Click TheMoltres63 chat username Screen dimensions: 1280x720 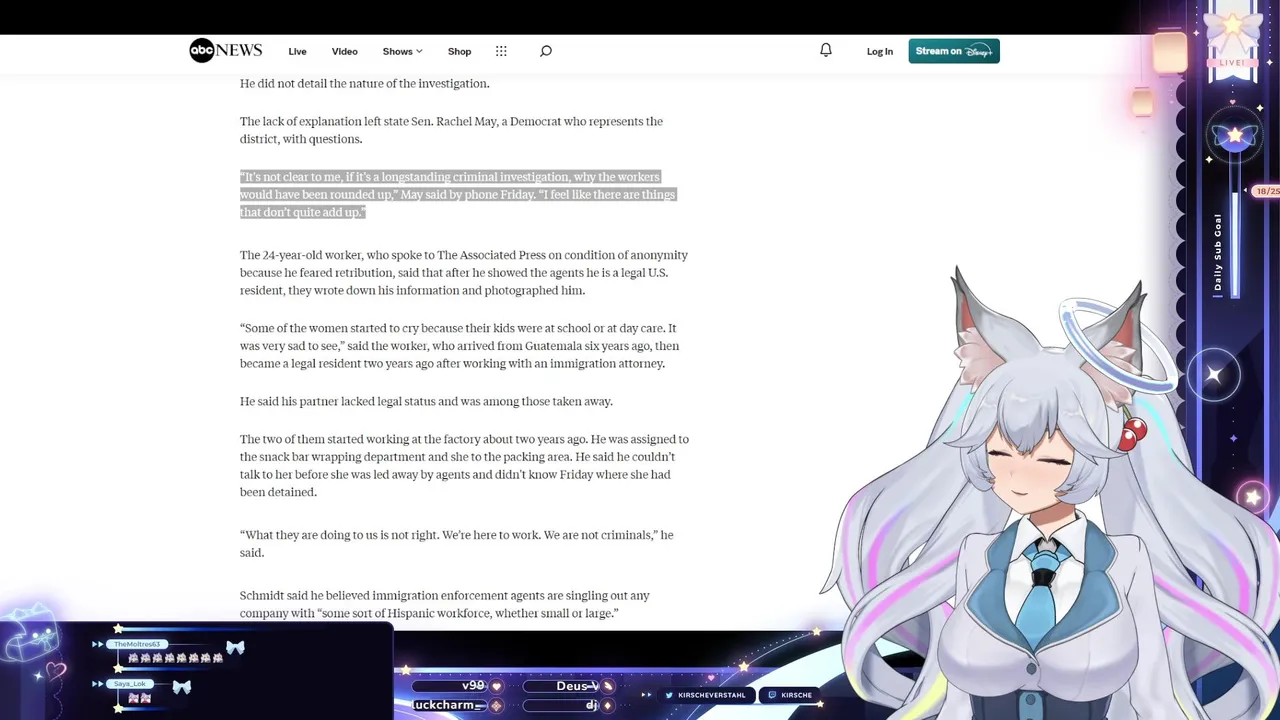(x=137, y=644)
